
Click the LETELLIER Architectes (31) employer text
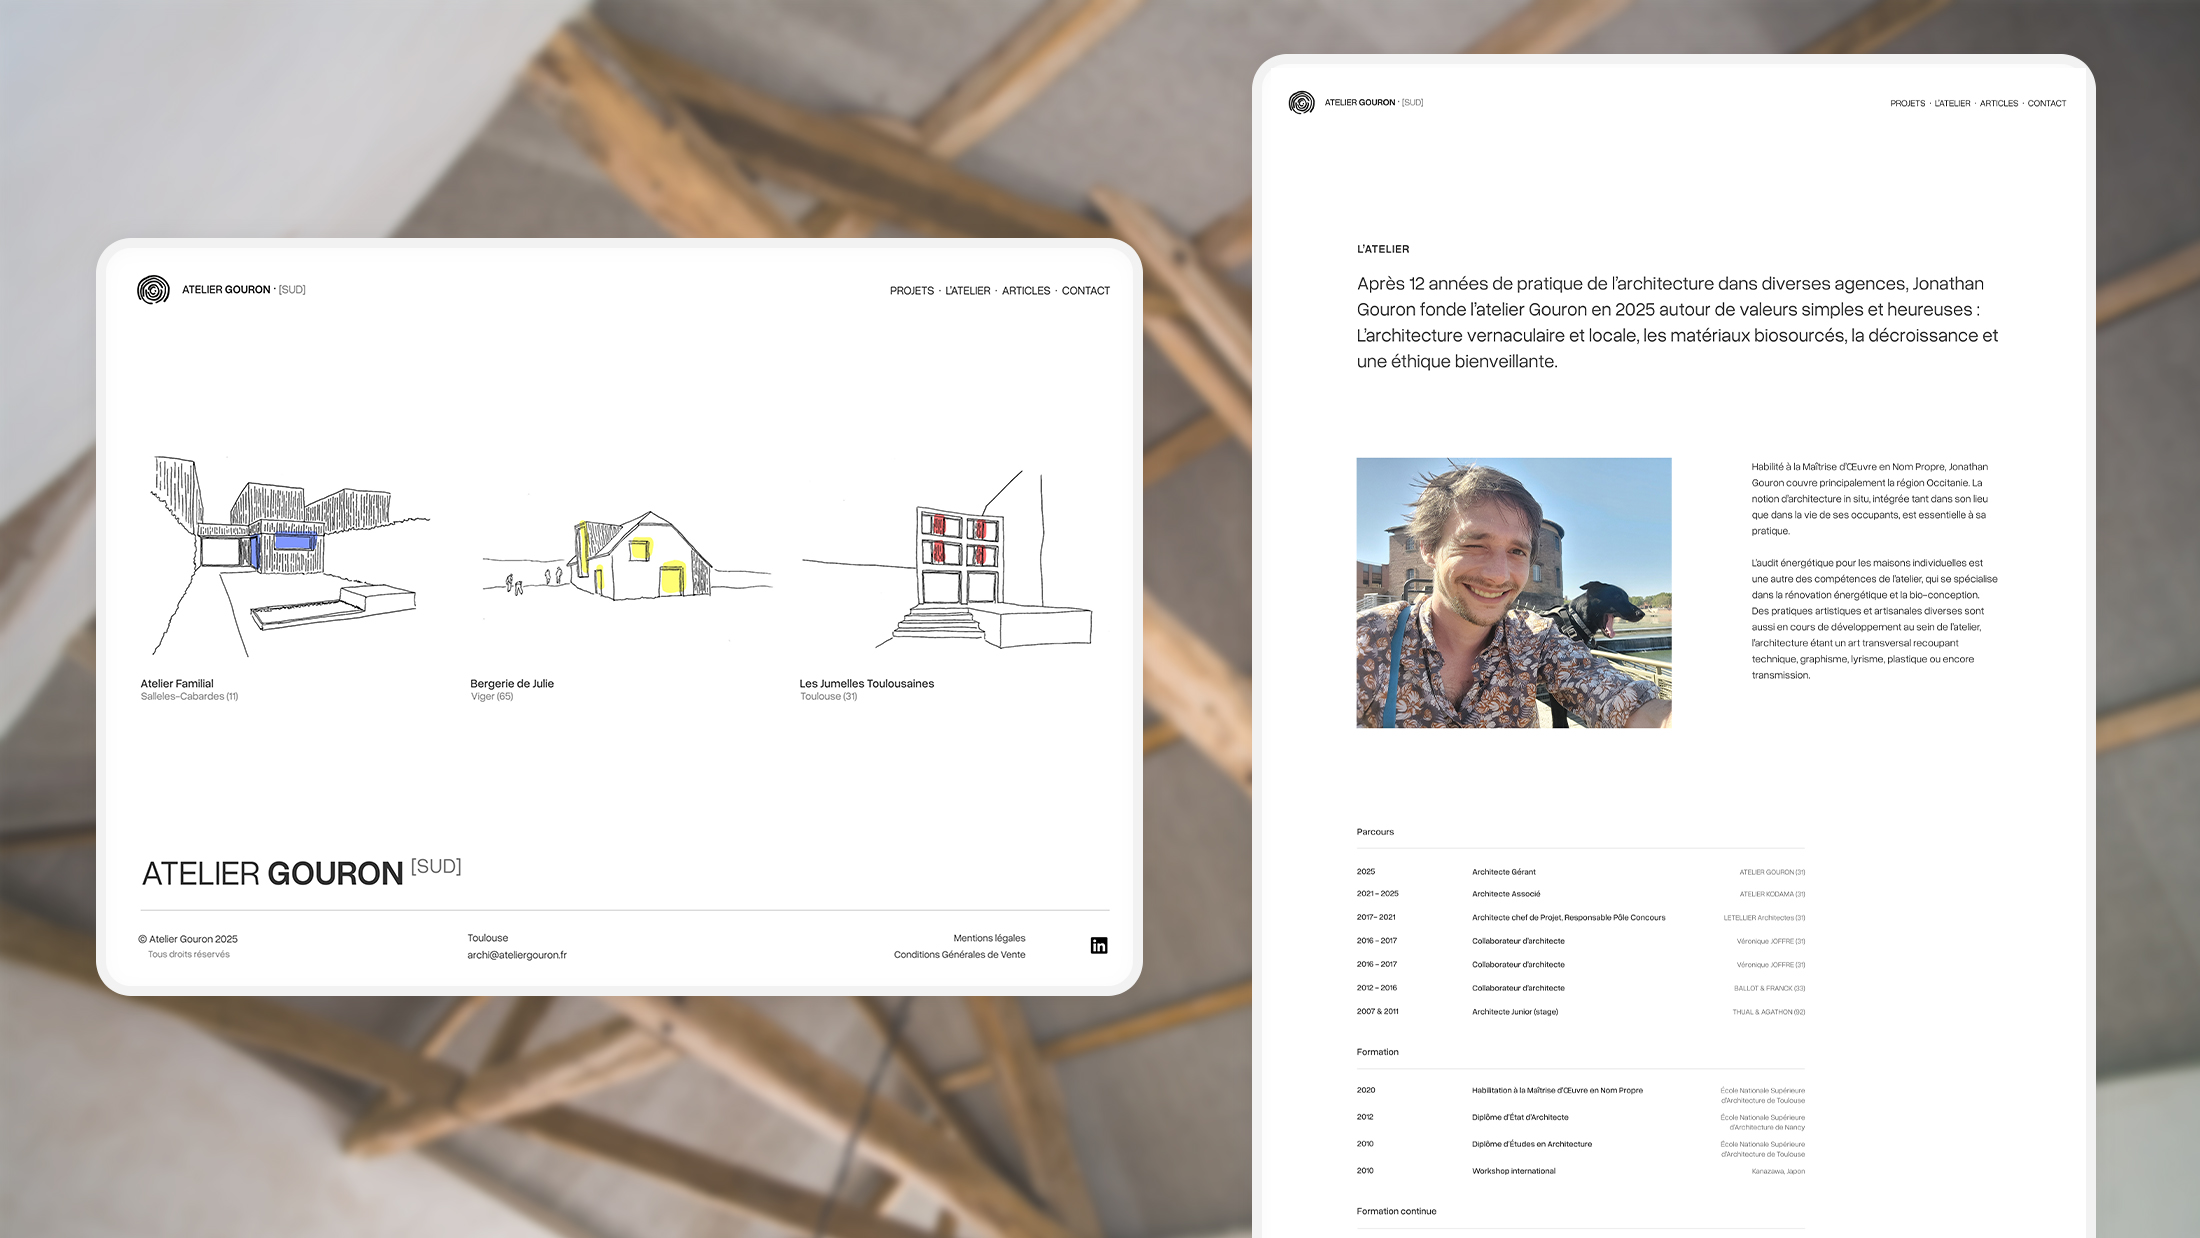coord(1764,918)
